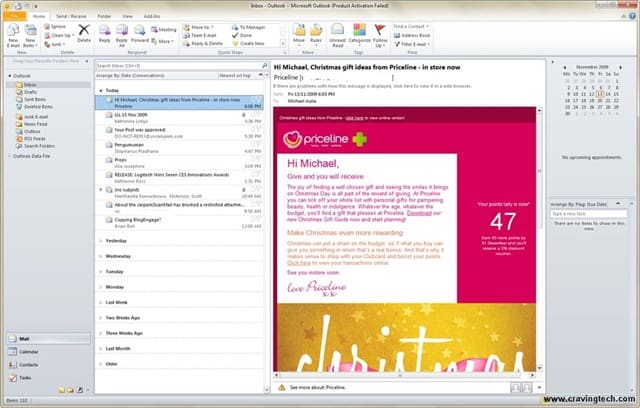Click the Mail navigation button
Screen dimensions: 640x408
(48, 339)
